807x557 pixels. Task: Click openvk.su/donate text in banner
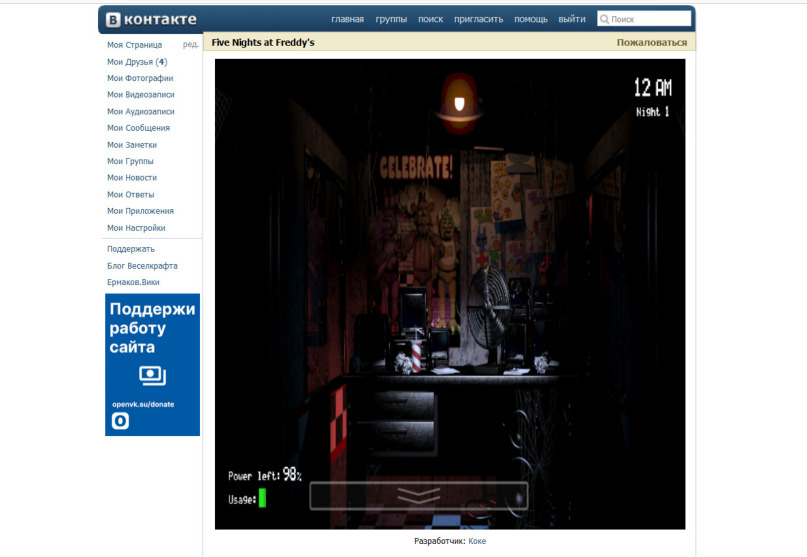point(143,404)
